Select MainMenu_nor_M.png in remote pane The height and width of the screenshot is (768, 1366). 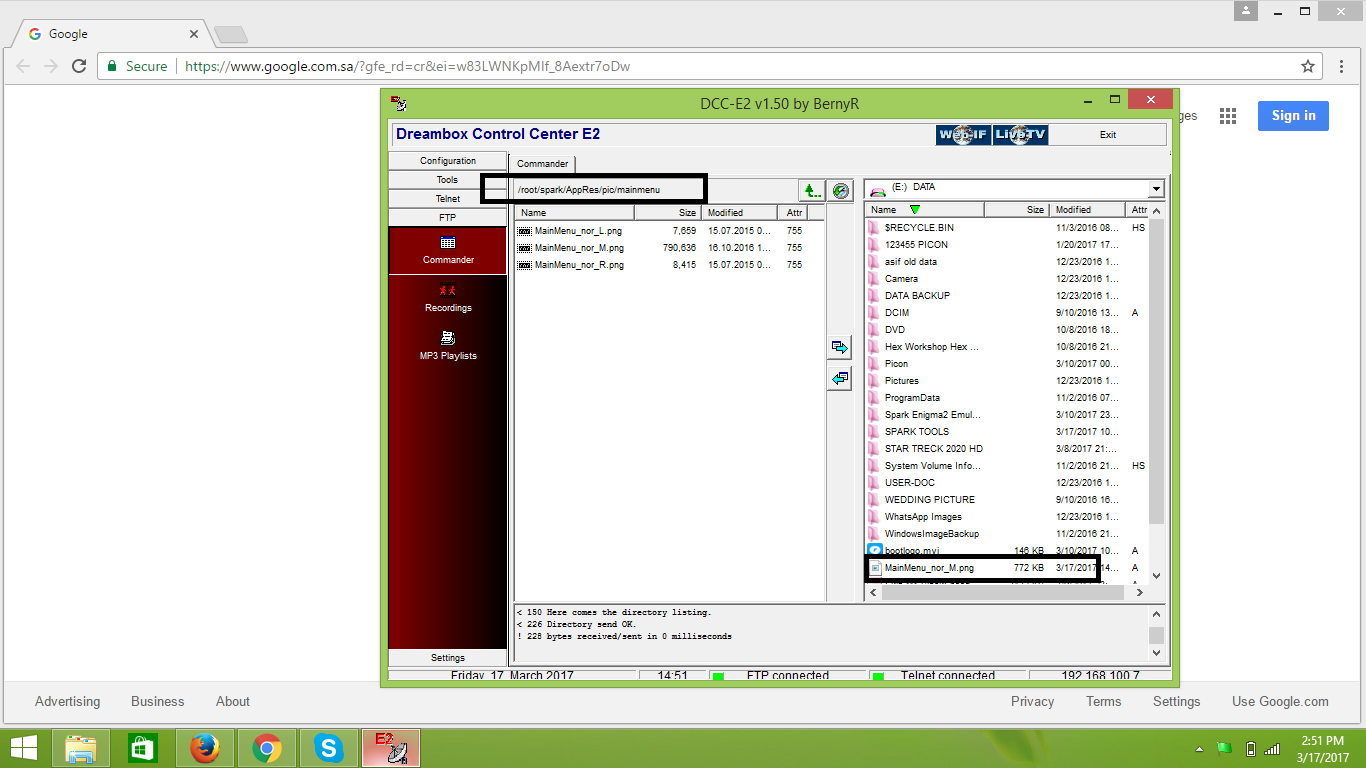(x=579, y=248)
